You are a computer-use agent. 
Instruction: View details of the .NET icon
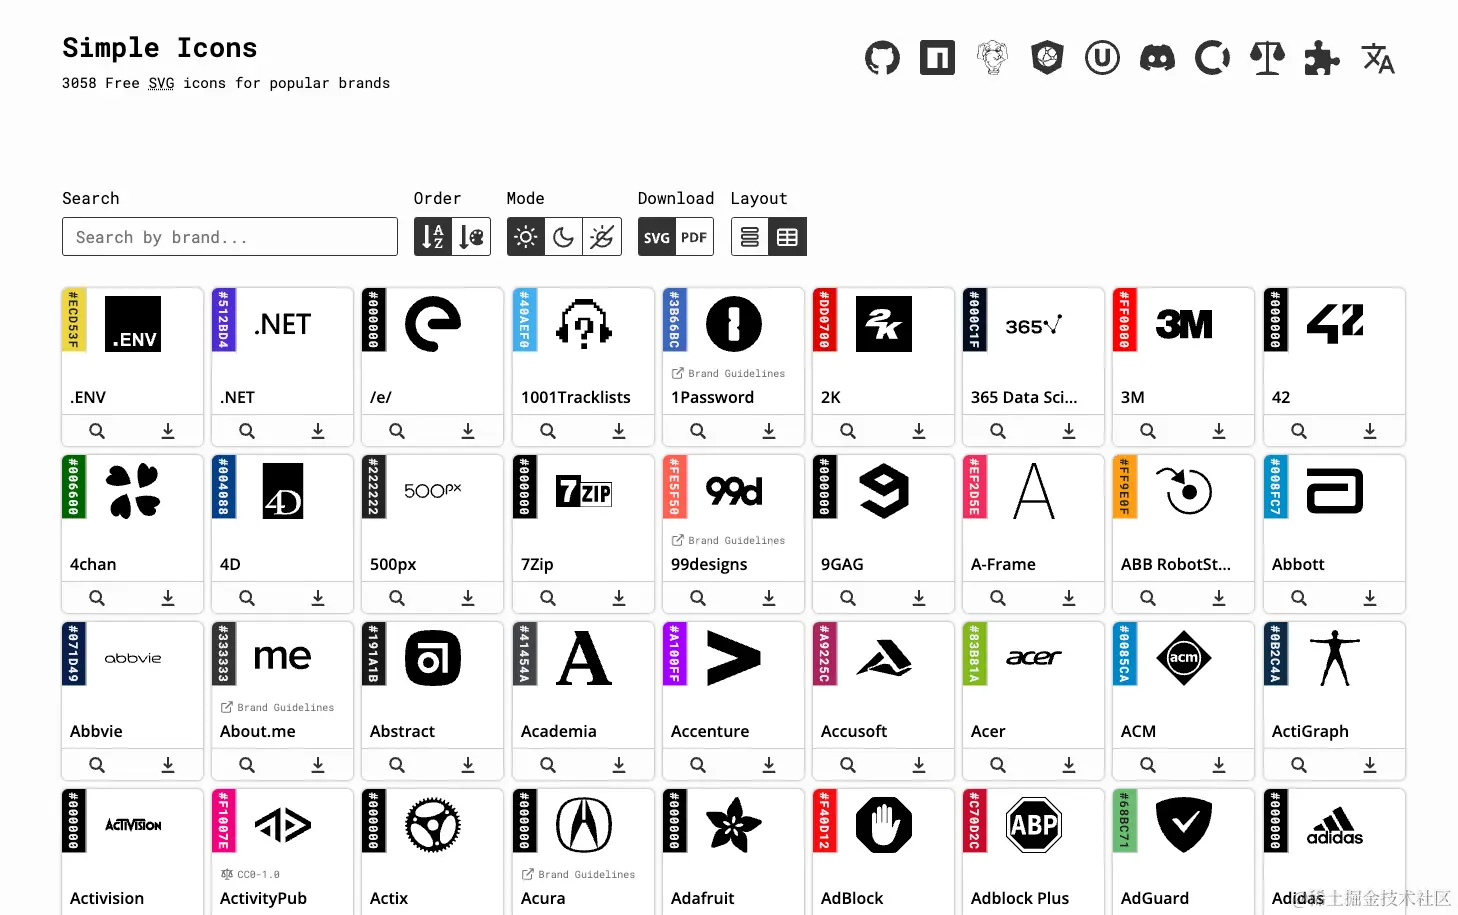click(247, 431)
